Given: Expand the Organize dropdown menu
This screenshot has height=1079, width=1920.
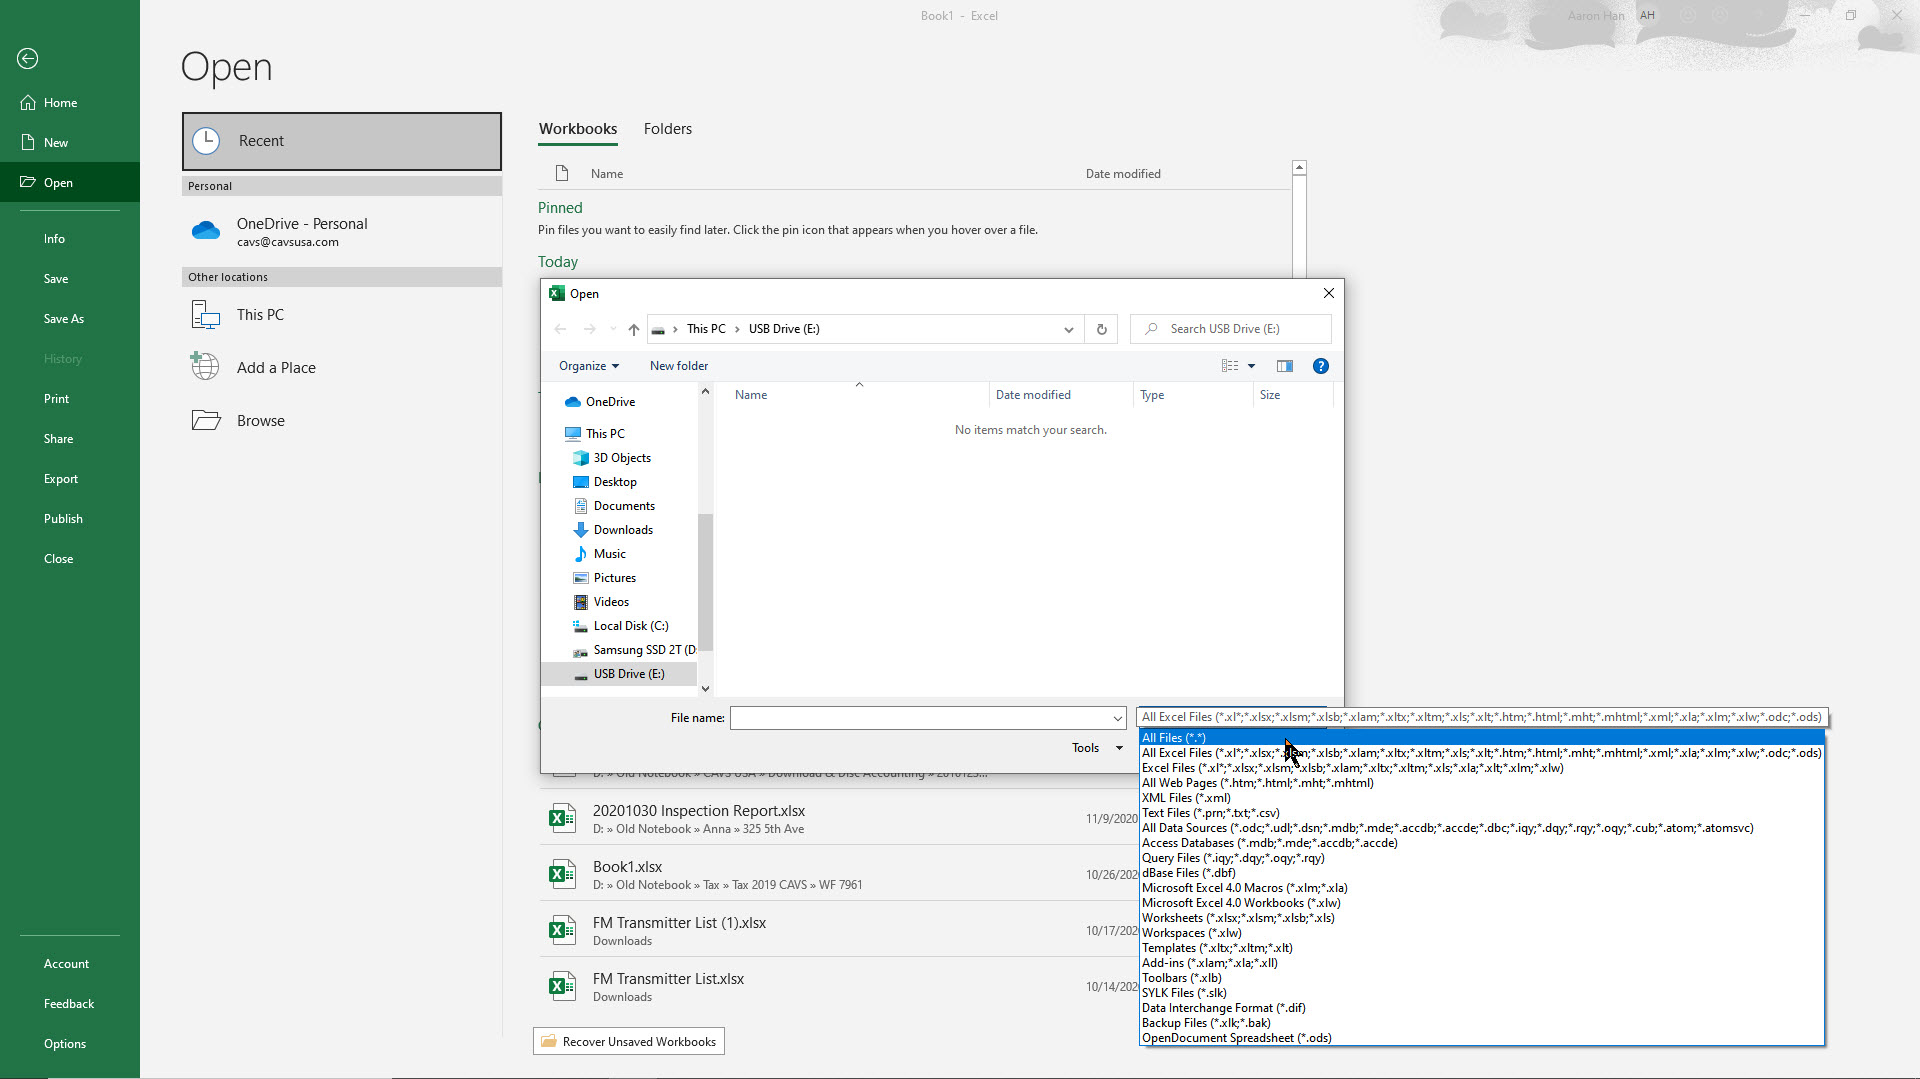Looking at the screenshot, I should (588, 366).
